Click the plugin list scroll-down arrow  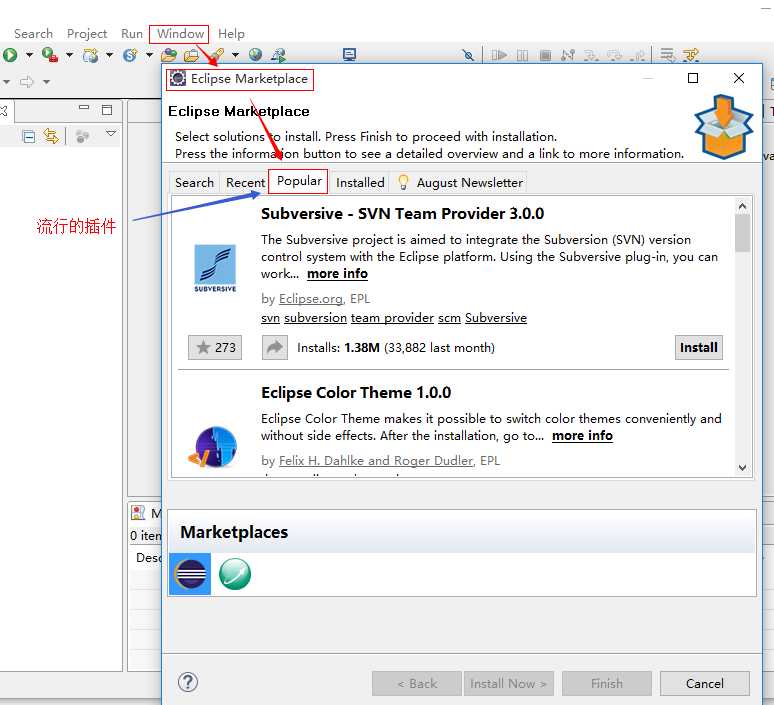[x=742, y=468]
